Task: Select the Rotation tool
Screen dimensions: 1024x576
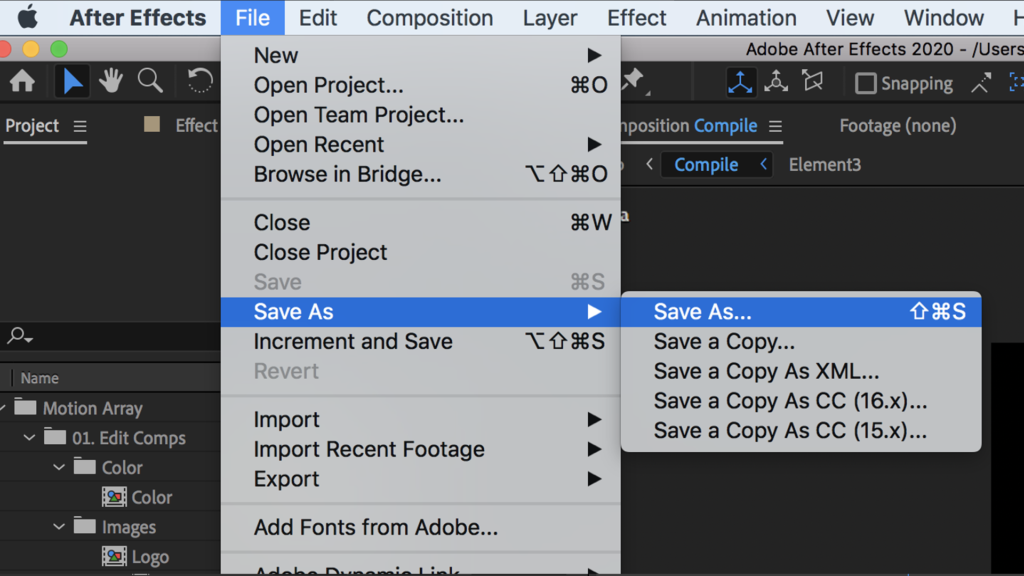Action: (200, 82)
